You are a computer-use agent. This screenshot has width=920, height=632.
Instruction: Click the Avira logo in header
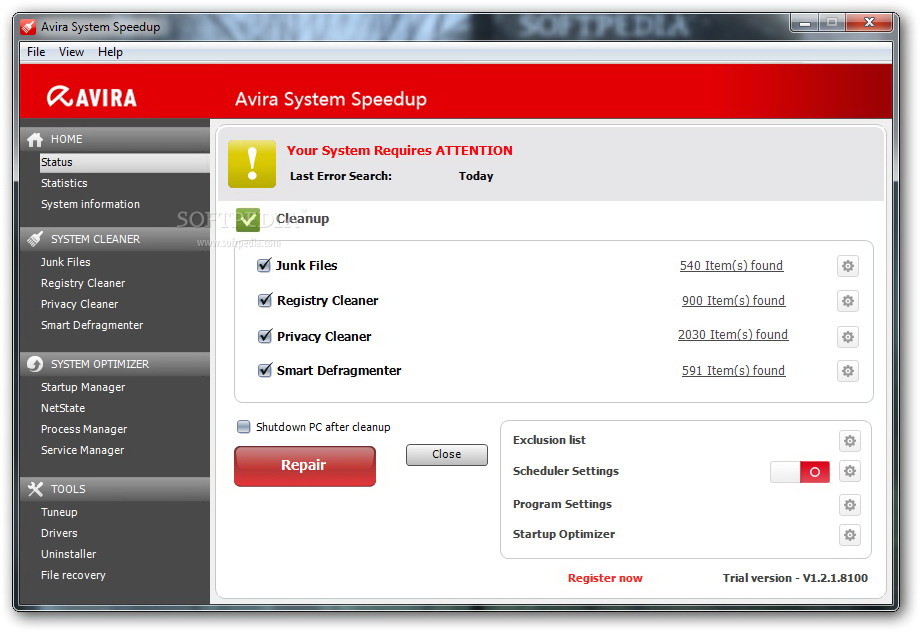92,97
